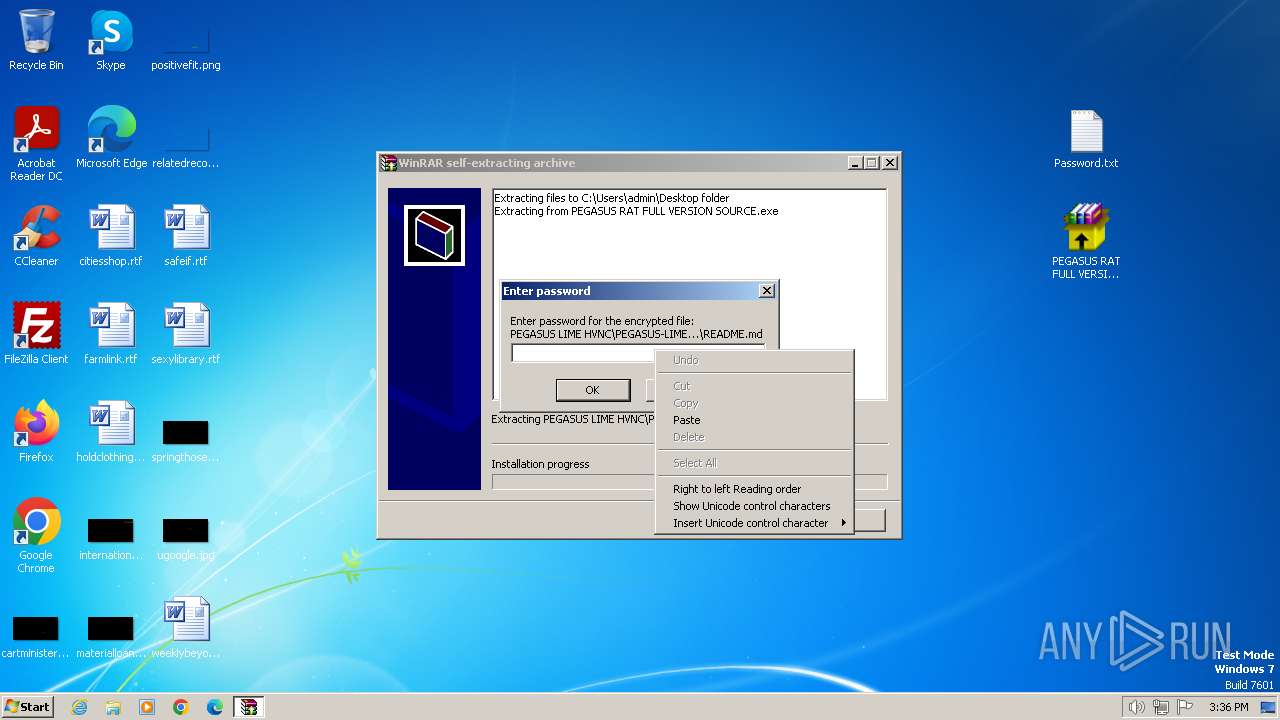
Task: Click OK in Enter password dialog
Action: click(592, 390)
